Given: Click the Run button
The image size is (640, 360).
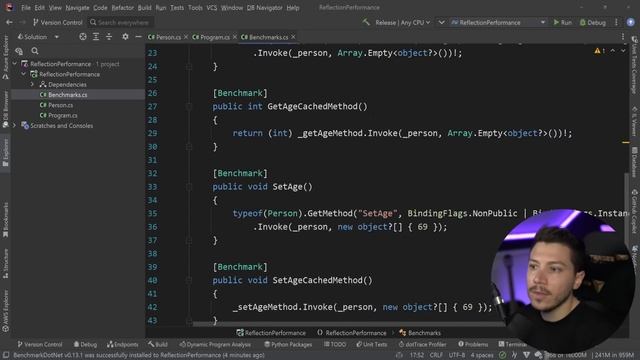Looking at the screenshot, I should 562,22.
